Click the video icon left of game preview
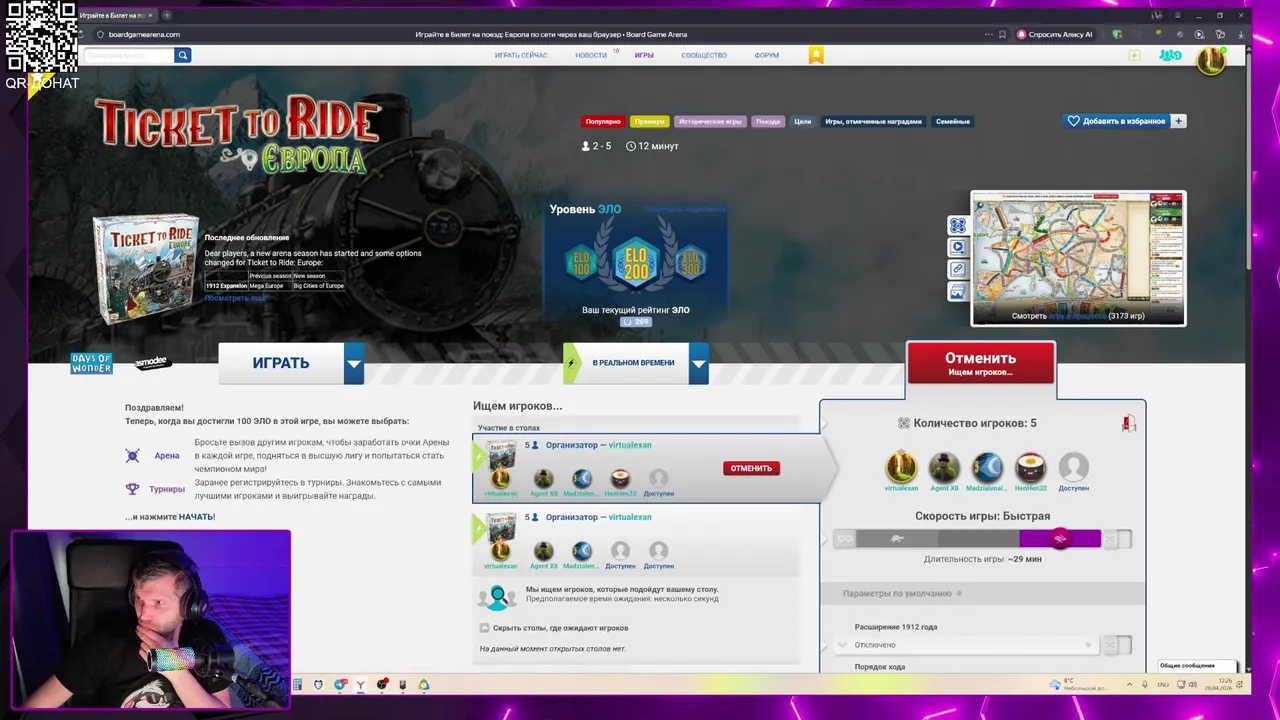Viewport: 1280px width, 720px height. (x=957, y=247)
